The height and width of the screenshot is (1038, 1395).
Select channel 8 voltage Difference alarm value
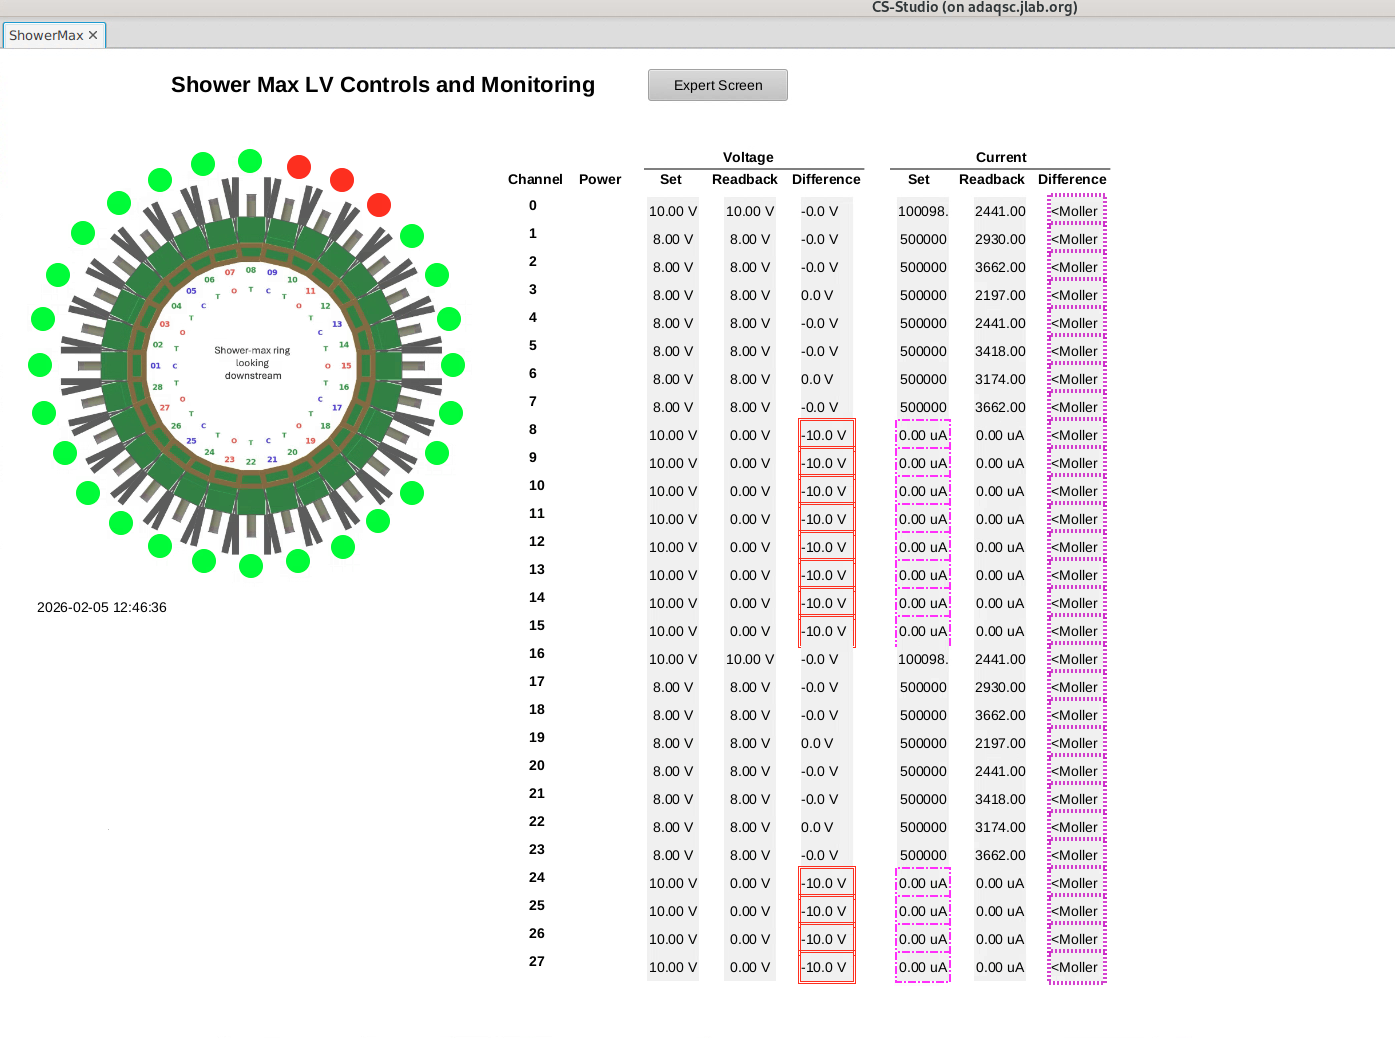[826, 435]
